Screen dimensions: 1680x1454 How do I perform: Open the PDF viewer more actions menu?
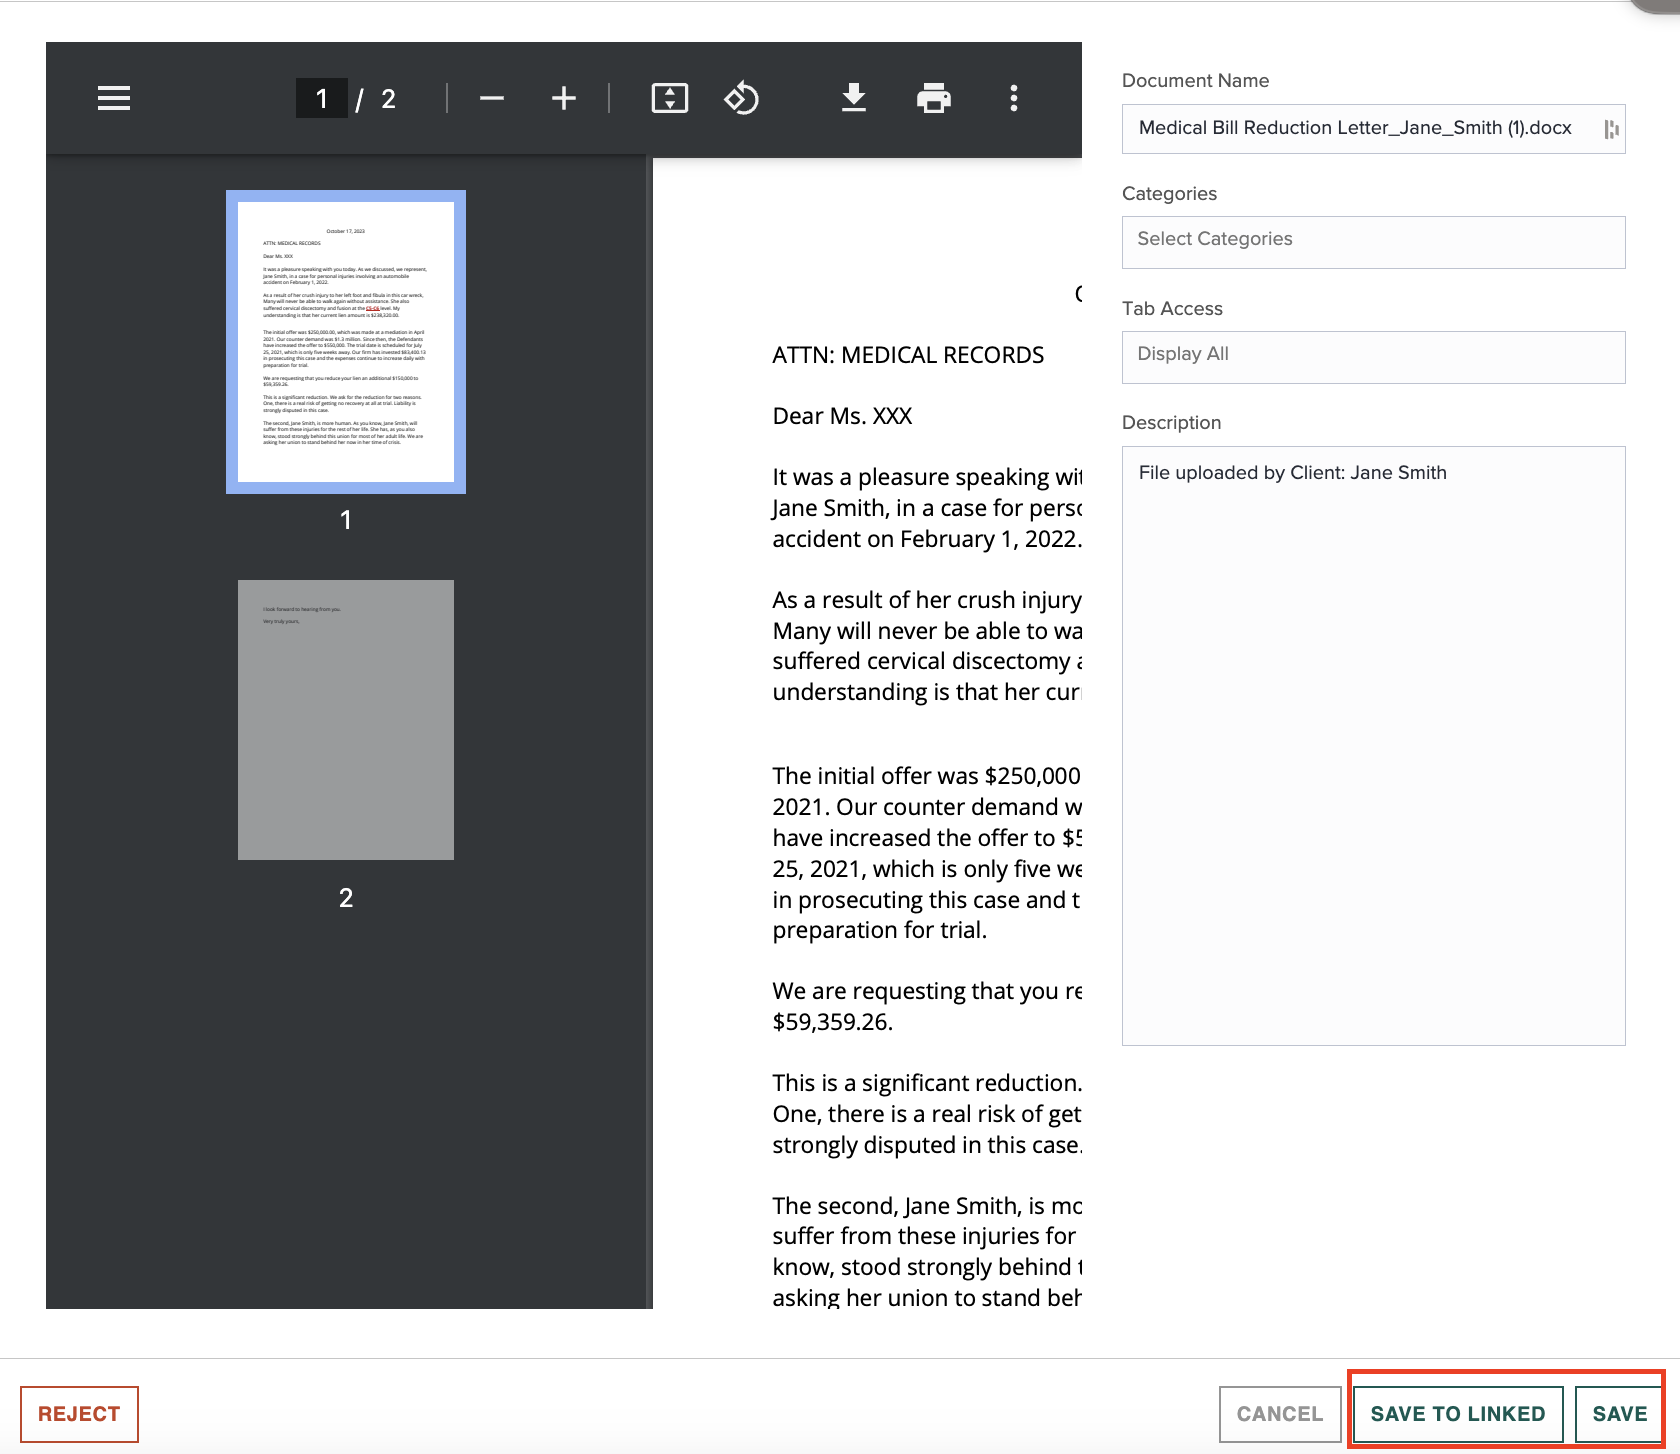[x=1014, y=98]
